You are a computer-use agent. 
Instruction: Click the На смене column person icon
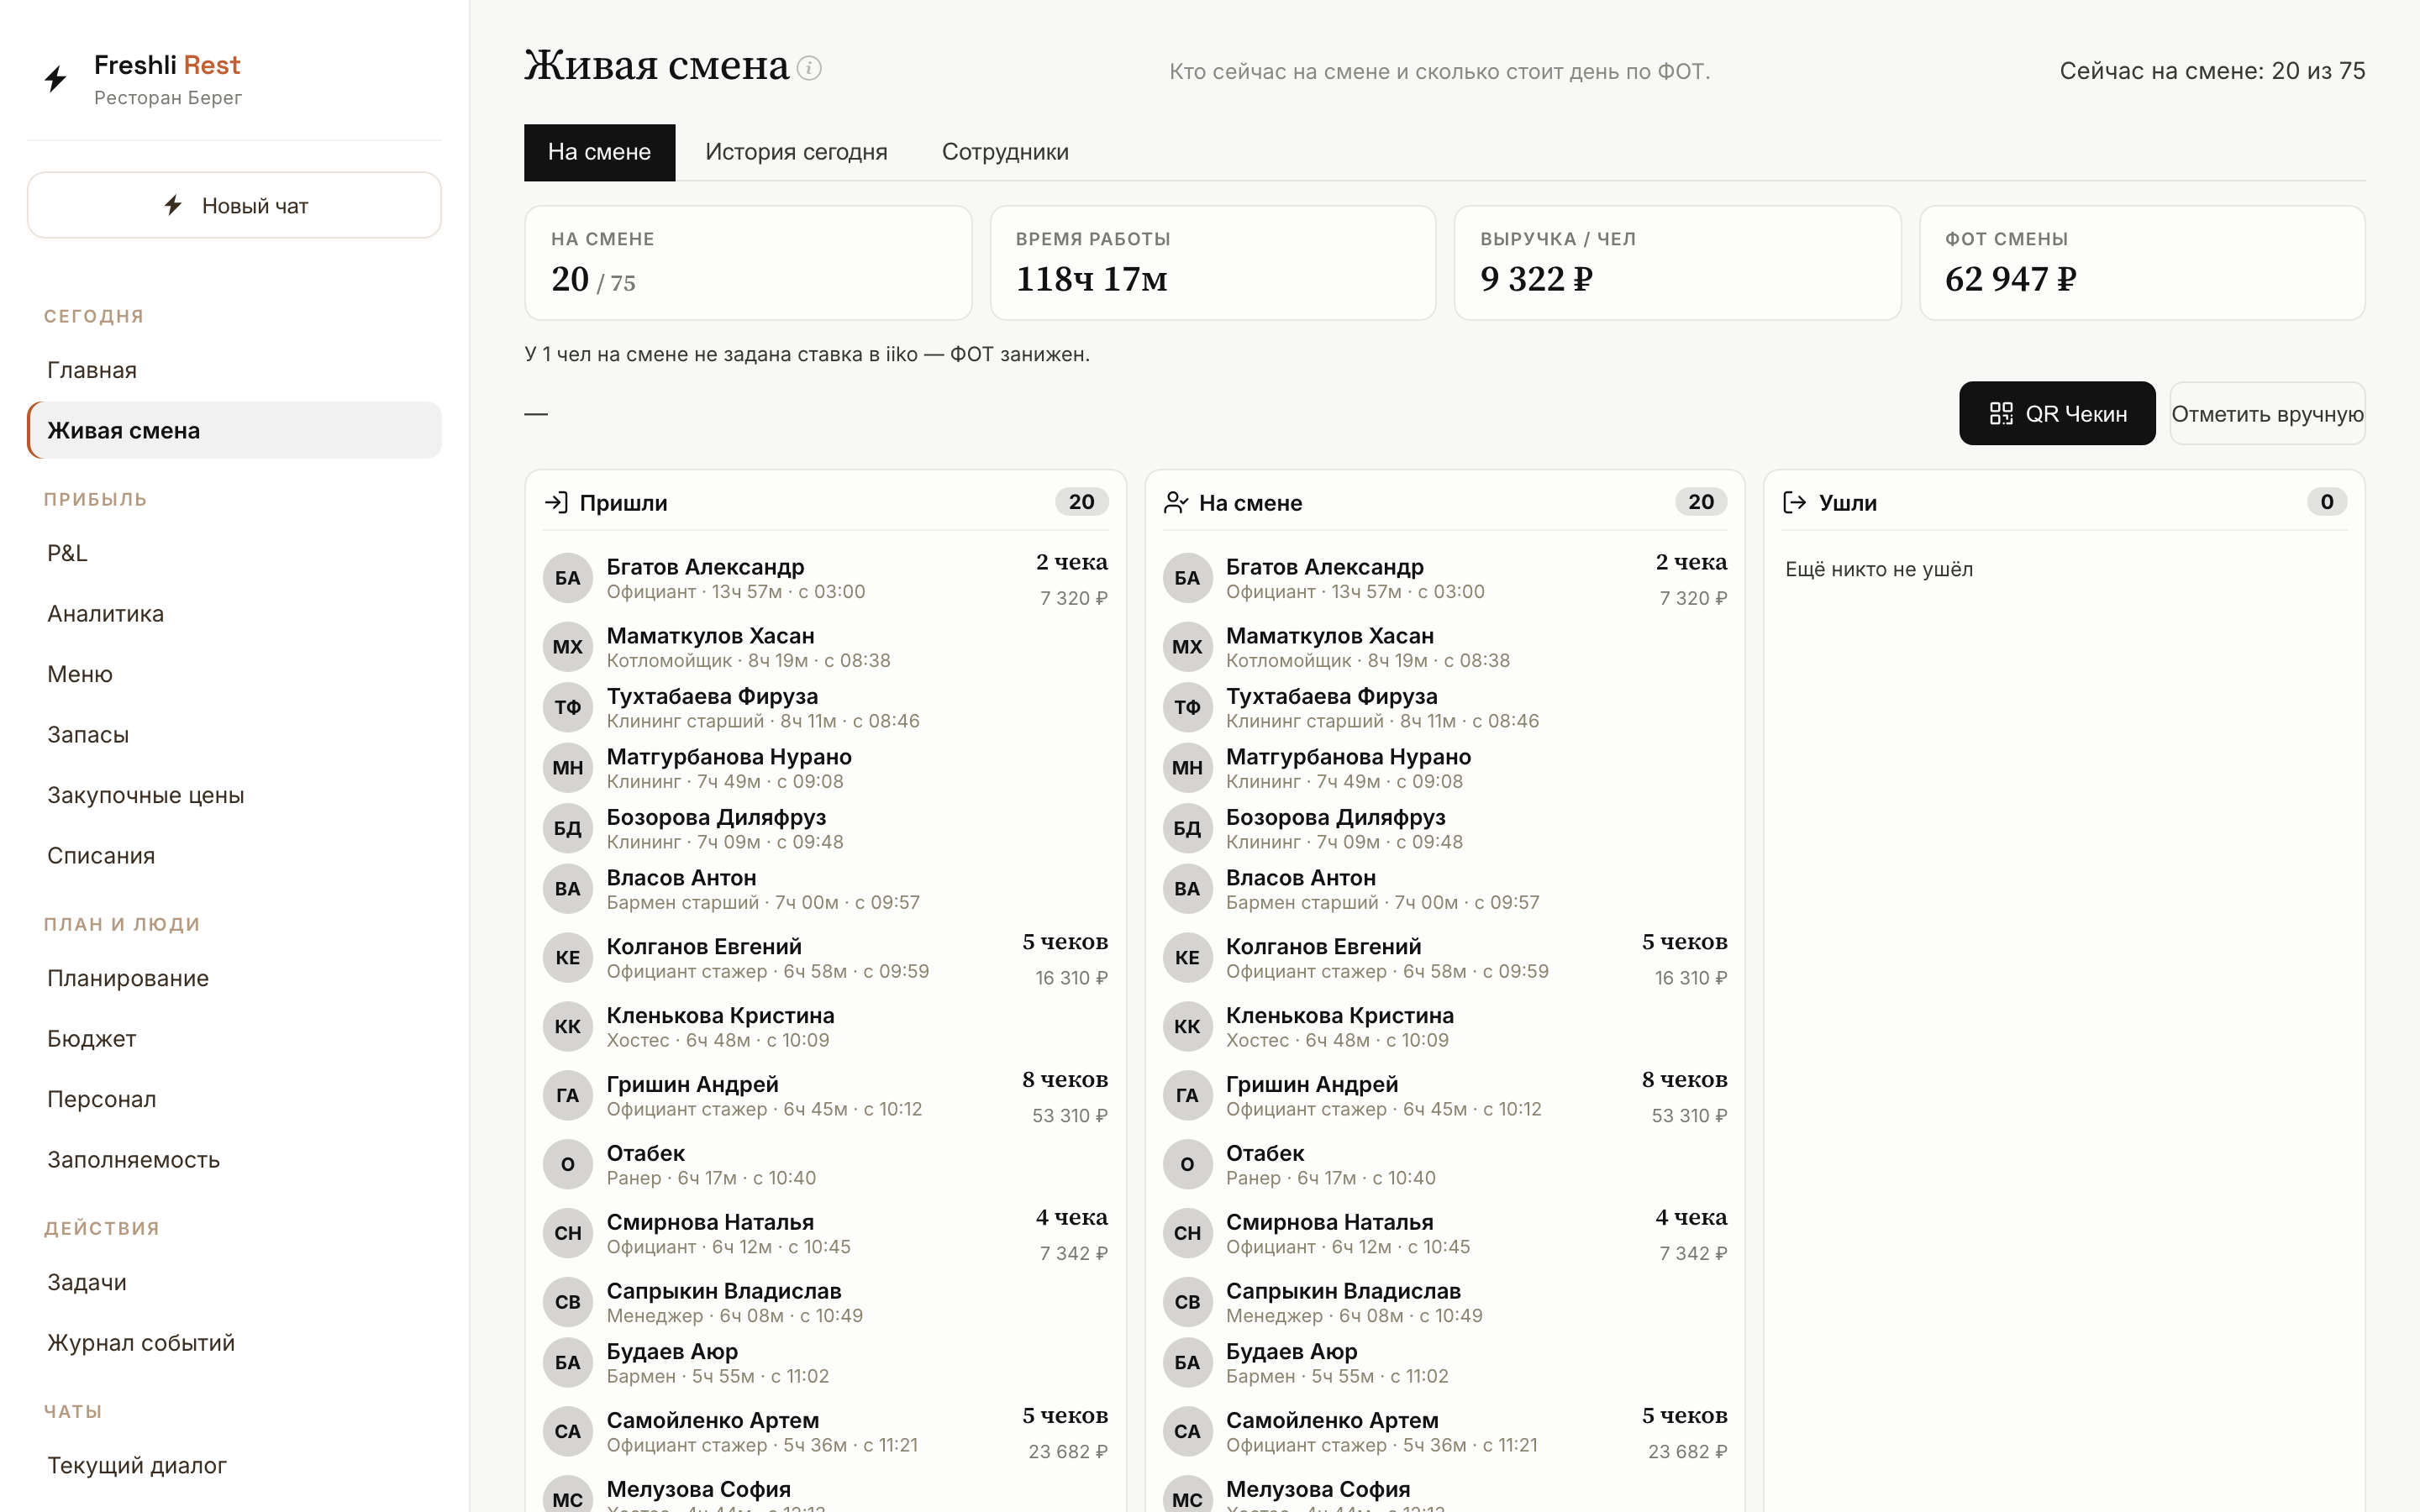click(x=1176, y=502)
